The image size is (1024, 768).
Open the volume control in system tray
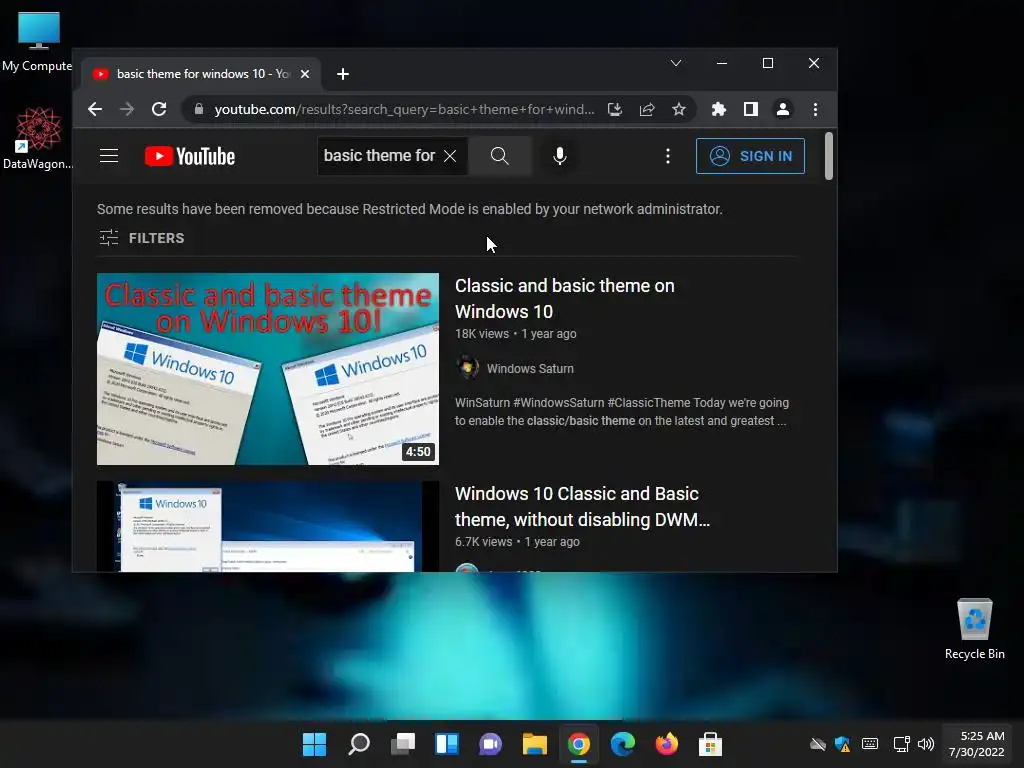coord(925,744)
